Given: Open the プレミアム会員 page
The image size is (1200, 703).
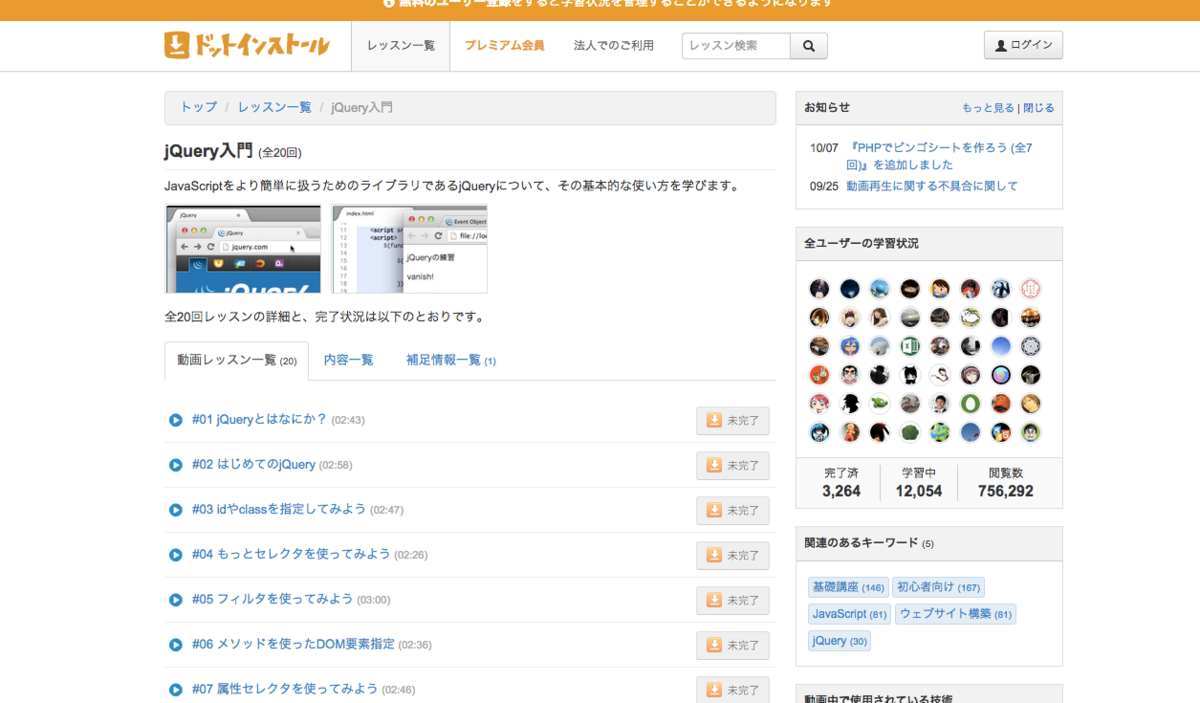Looking at the screenshot, I should [x=504, y=45].
